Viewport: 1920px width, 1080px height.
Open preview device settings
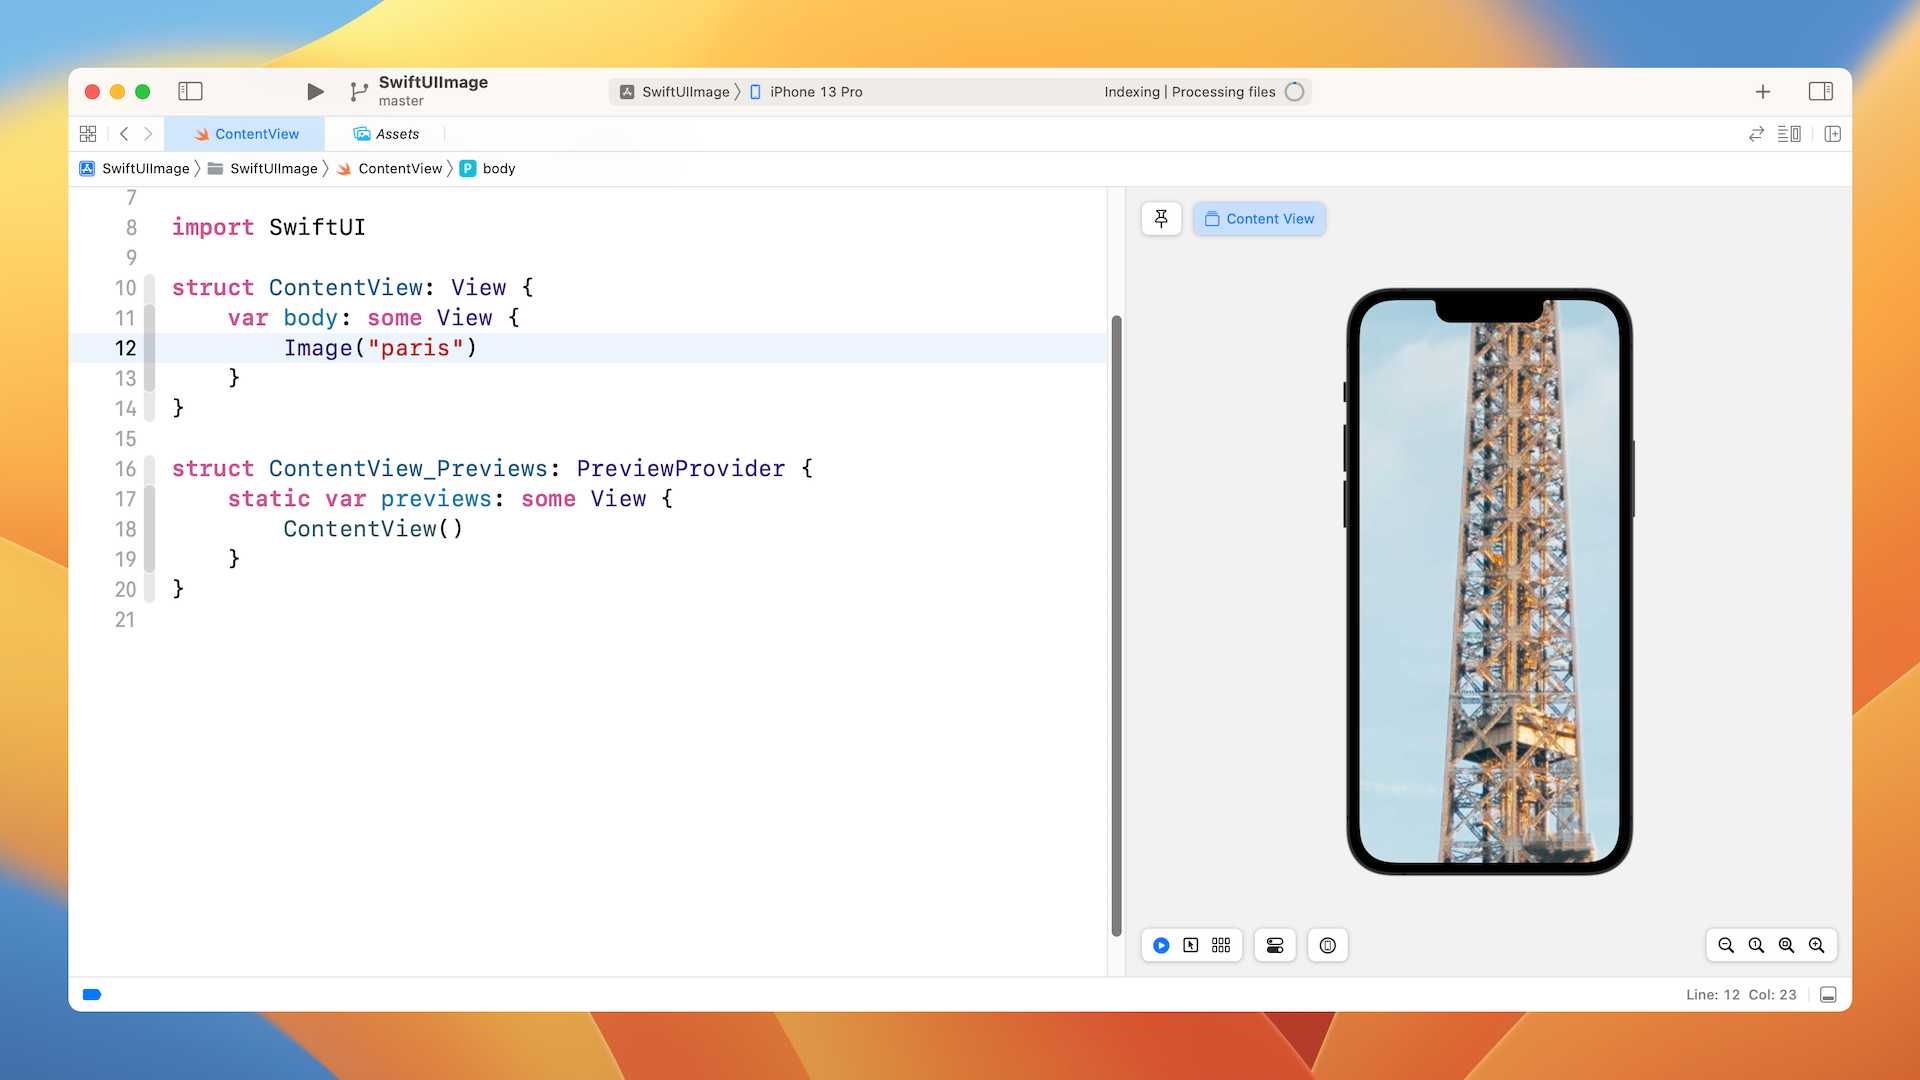1275,945
